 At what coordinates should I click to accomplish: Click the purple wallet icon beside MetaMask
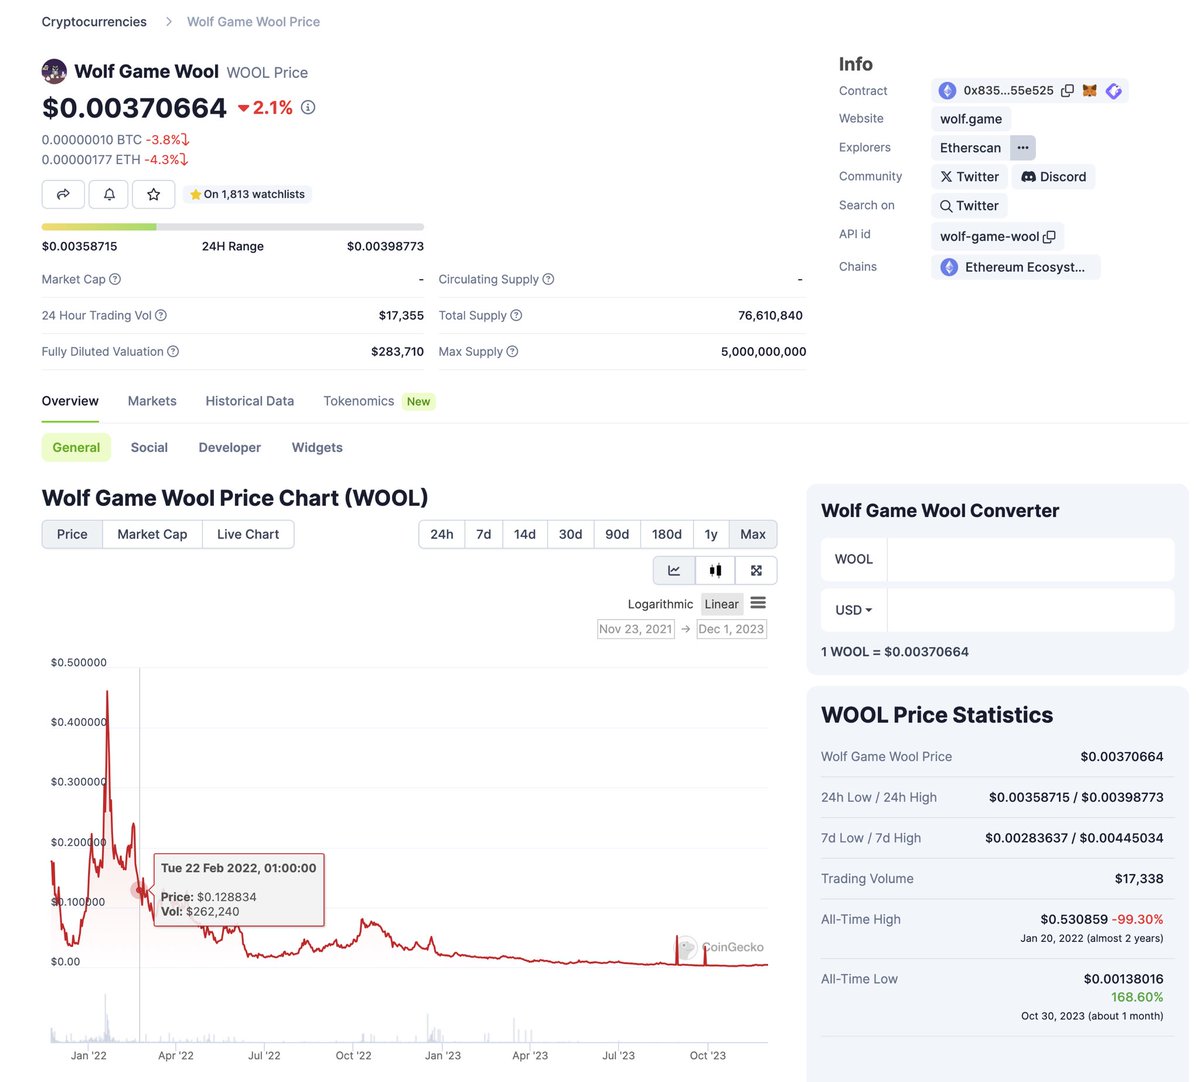tap(1114, 90)
